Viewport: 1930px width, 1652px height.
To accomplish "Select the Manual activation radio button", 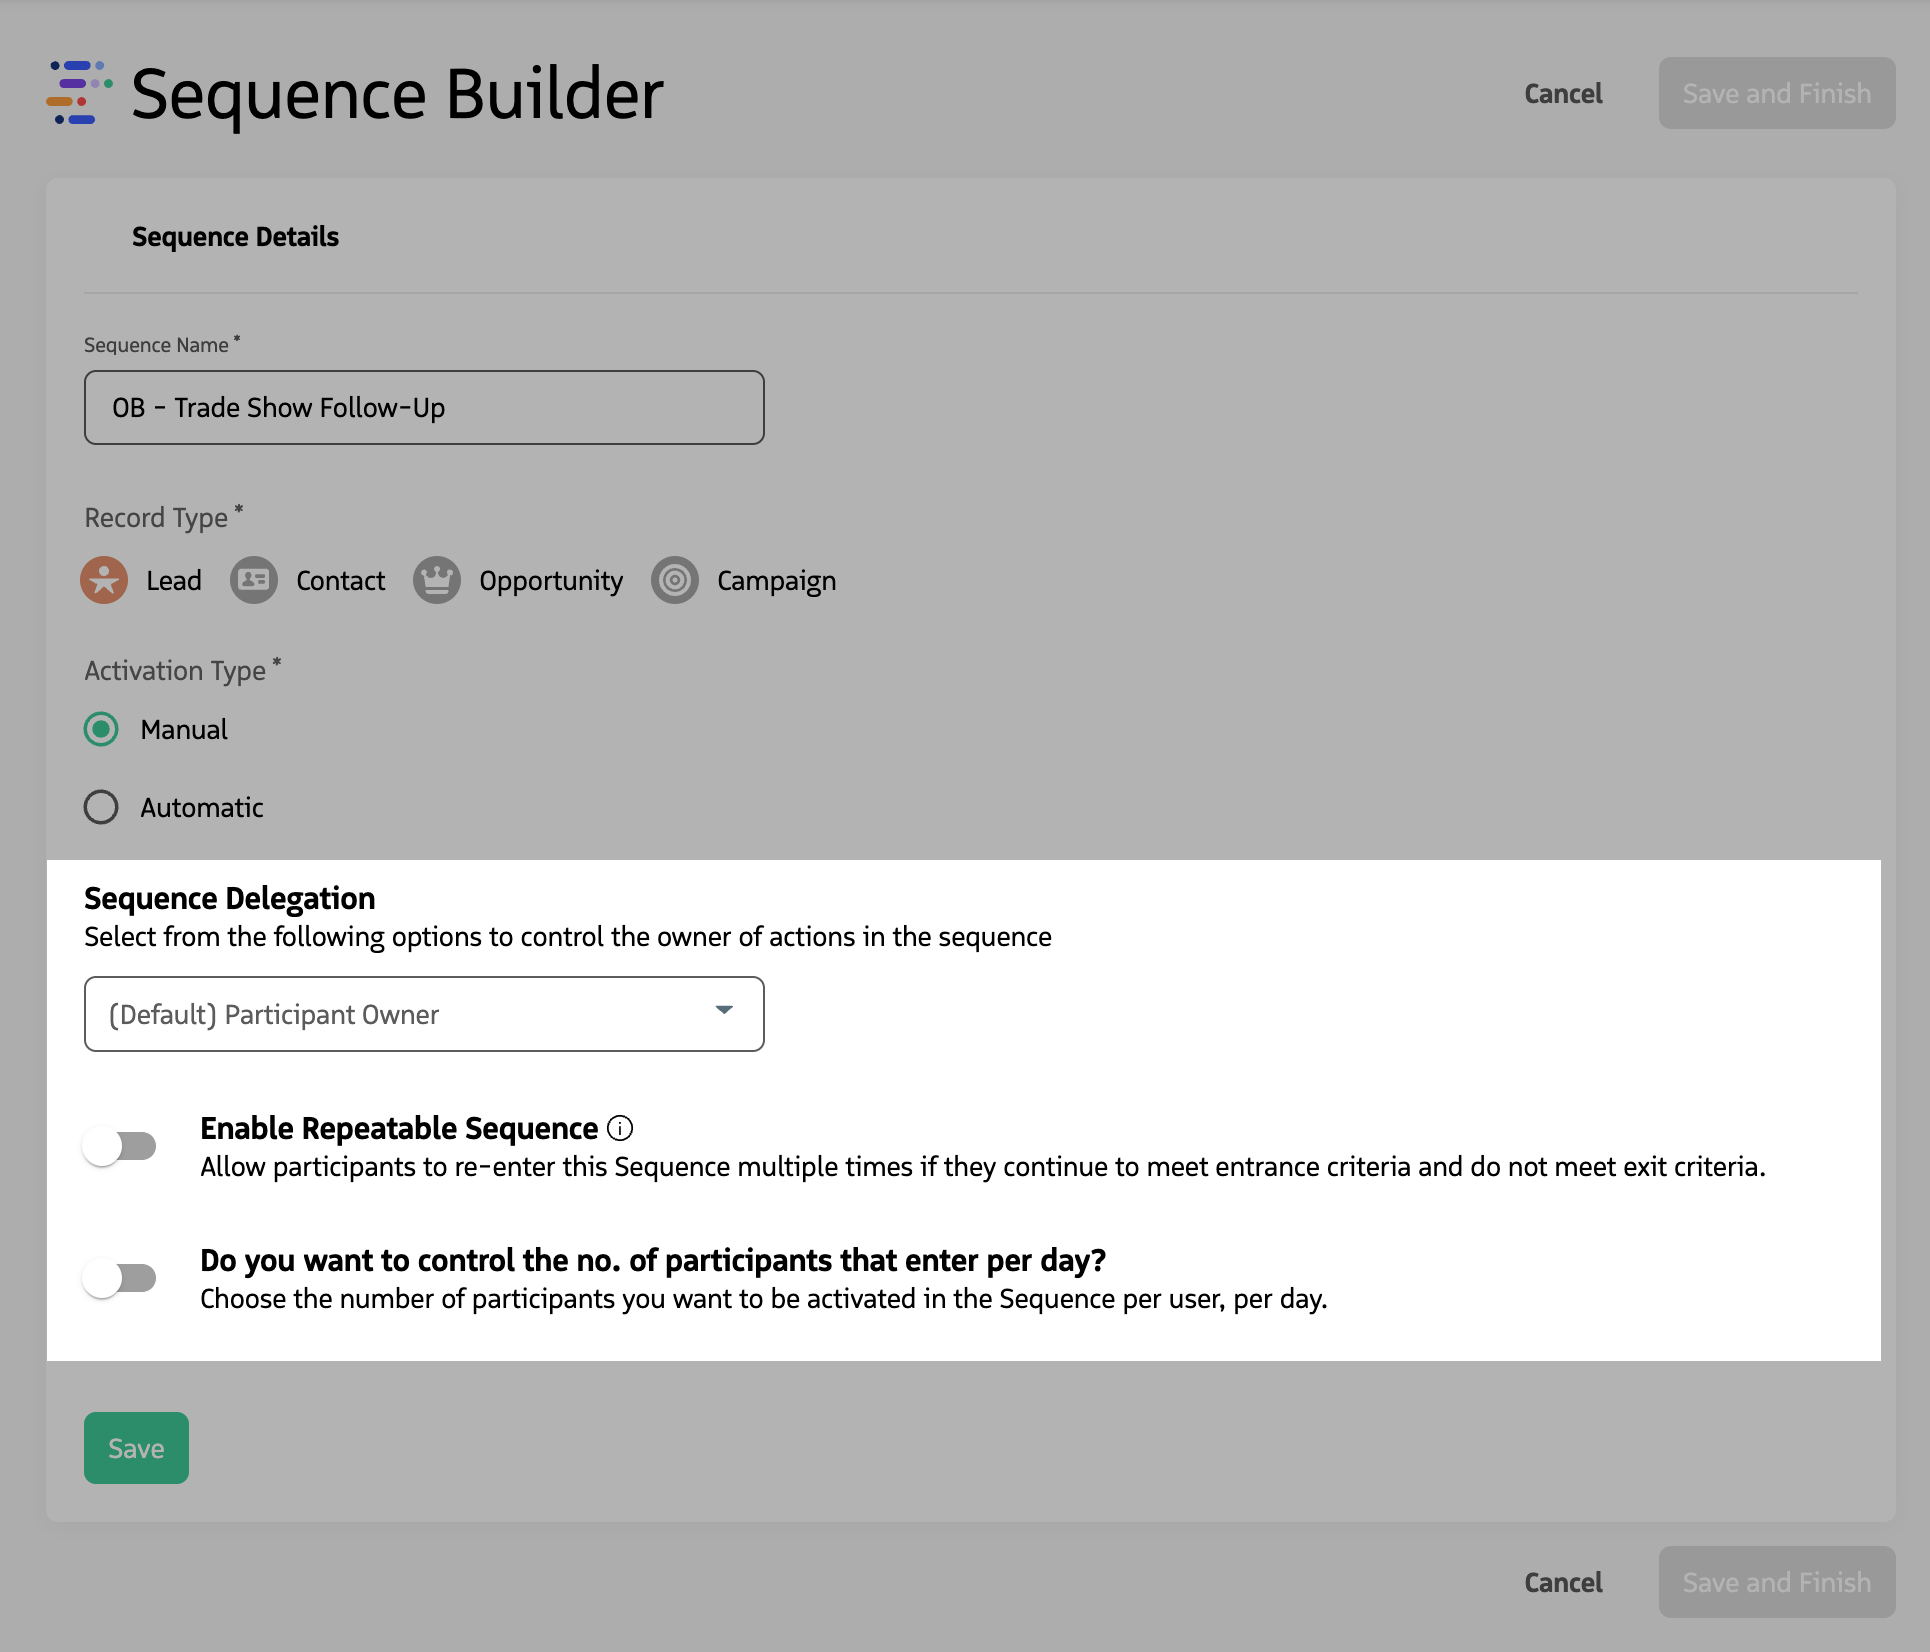I will pos(101,730).
